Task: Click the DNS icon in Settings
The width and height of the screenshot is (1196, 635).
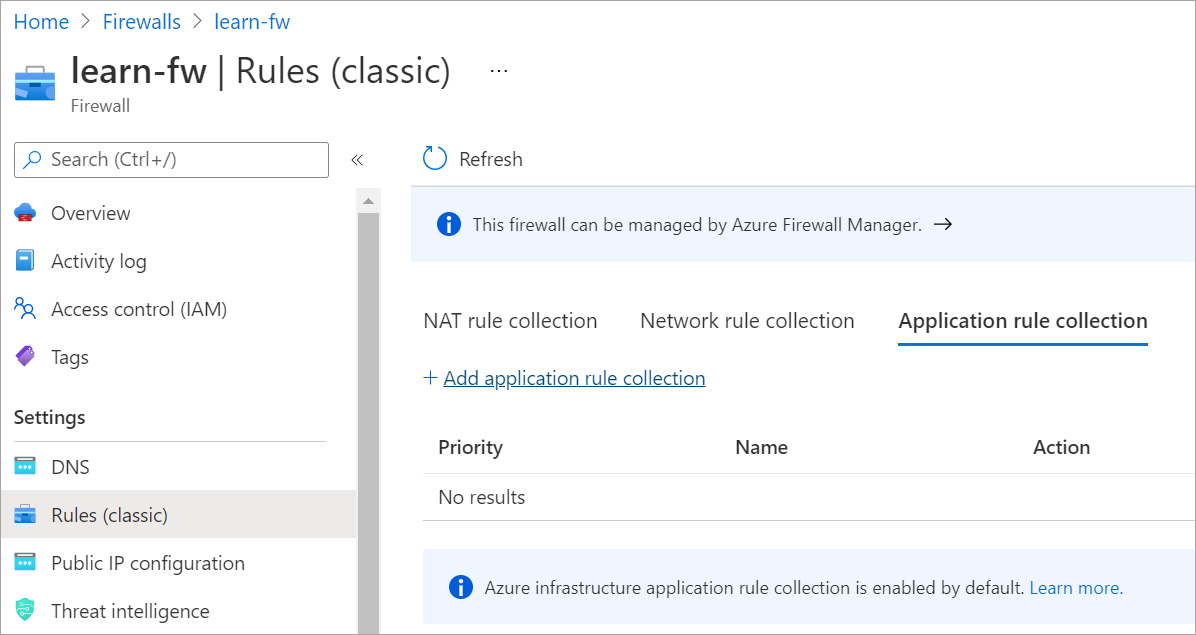Action: 25,467
